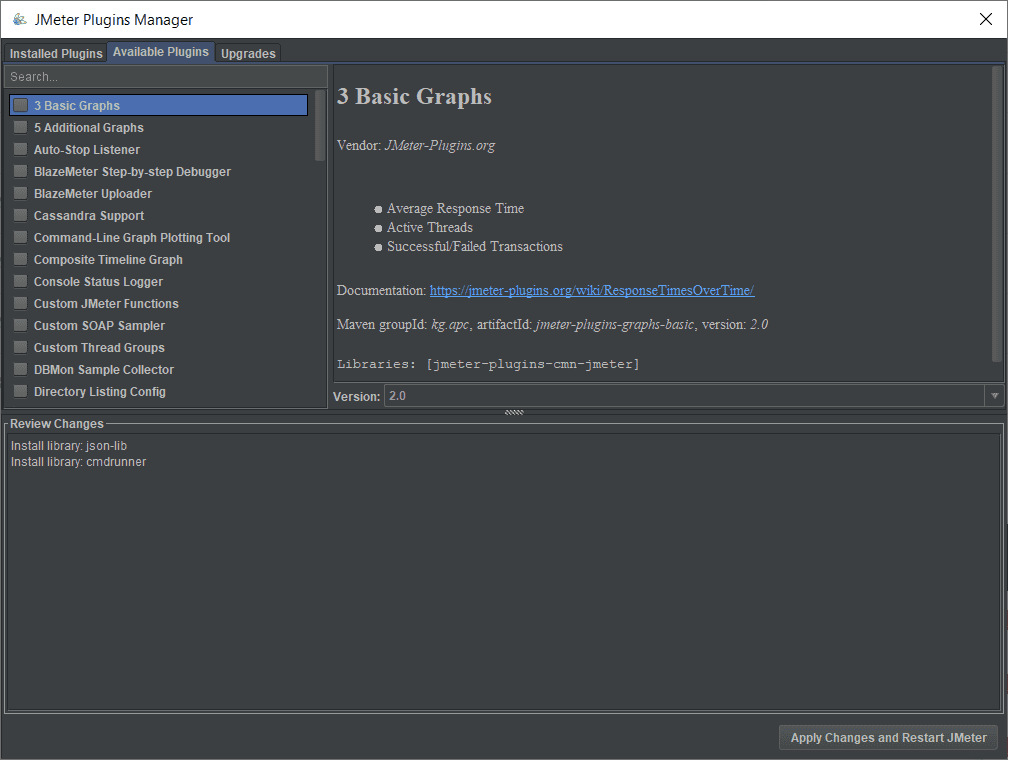The image size is (1012, 763).
Task: Open the ResponseTimesOverTime documentation link
Action: (594, 290)
